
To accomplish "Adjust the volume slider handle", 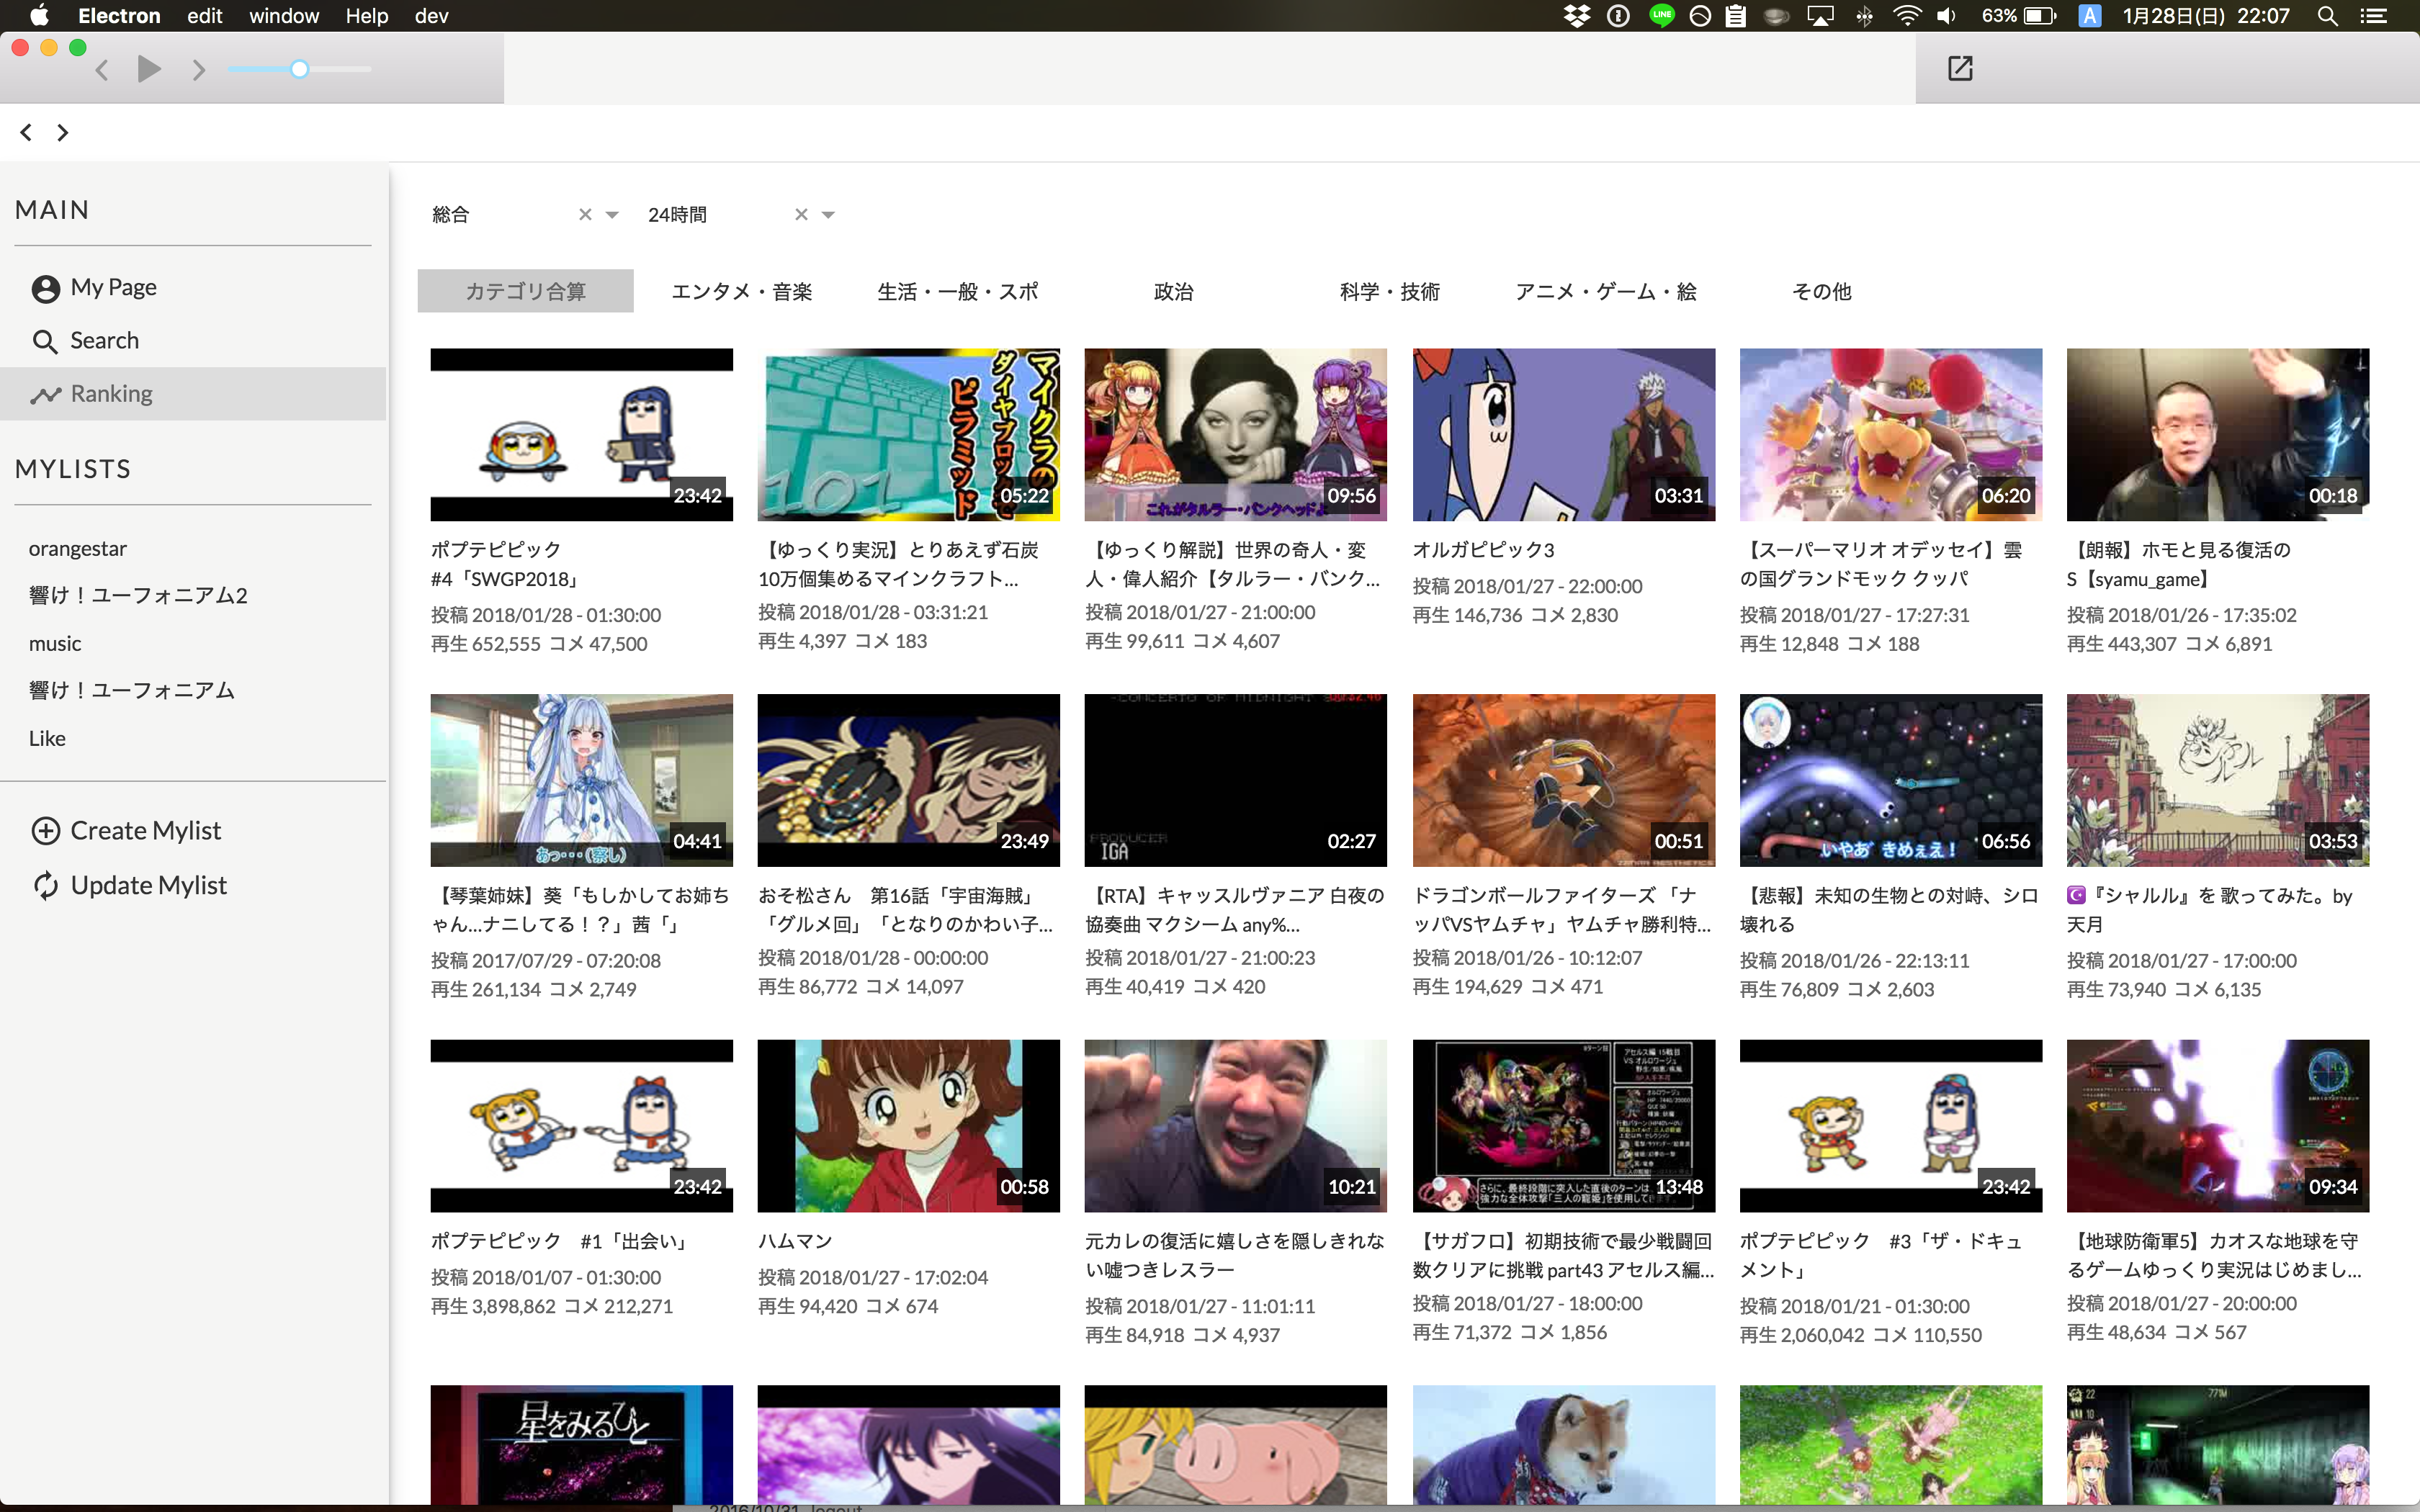I will [x=299, y=69].
